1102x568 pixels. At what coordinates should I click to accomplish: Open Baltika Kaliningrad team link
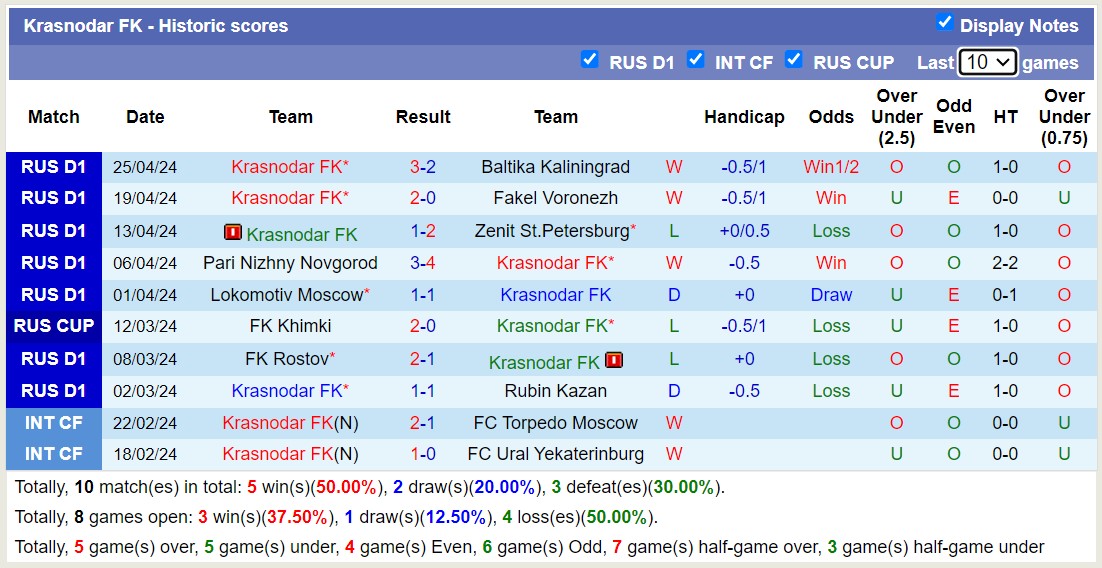[x=555, y=167]
